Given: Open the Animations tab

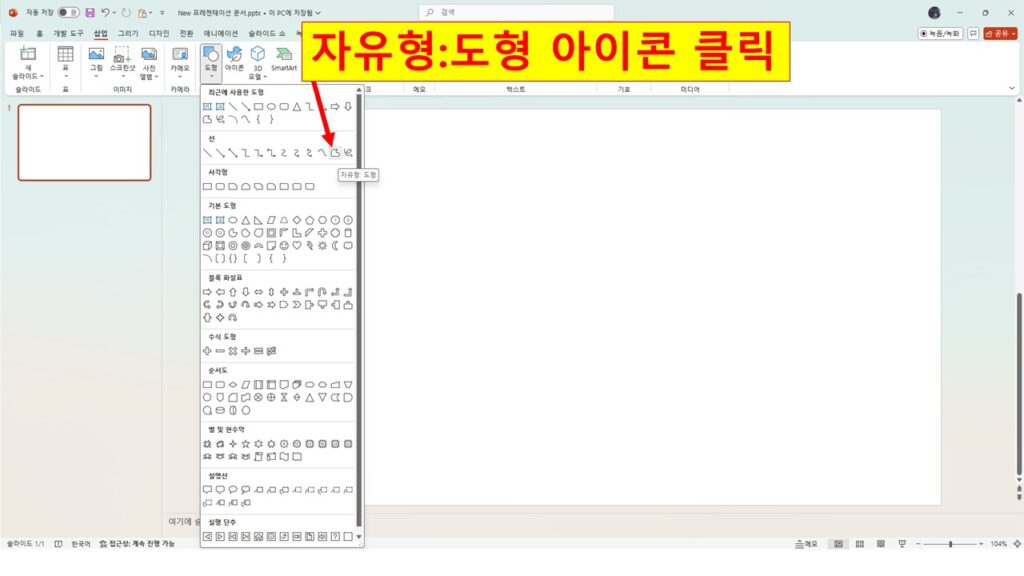Looking at the screenshot, I should pos(221,33).
